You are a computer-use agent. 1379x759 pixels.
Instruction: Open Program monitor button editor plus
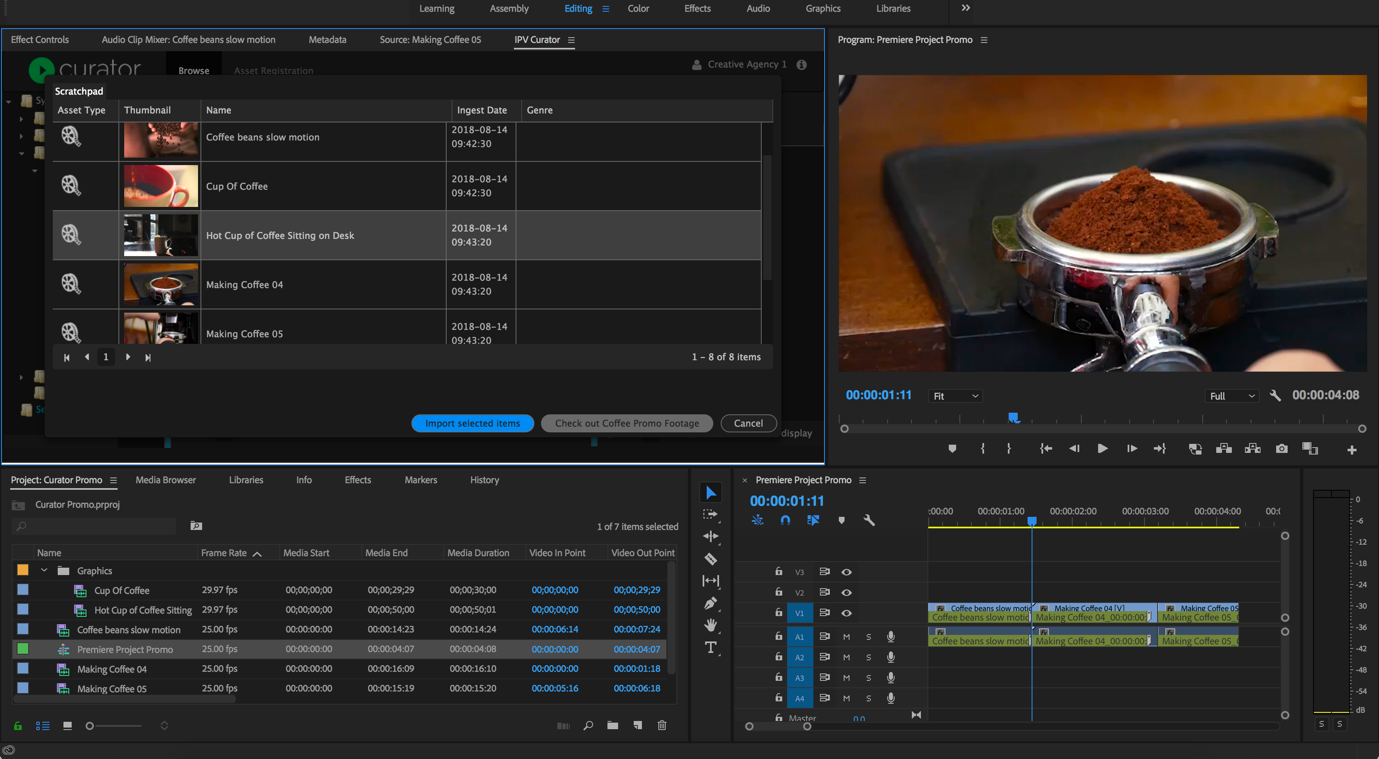click(1352, 450)
